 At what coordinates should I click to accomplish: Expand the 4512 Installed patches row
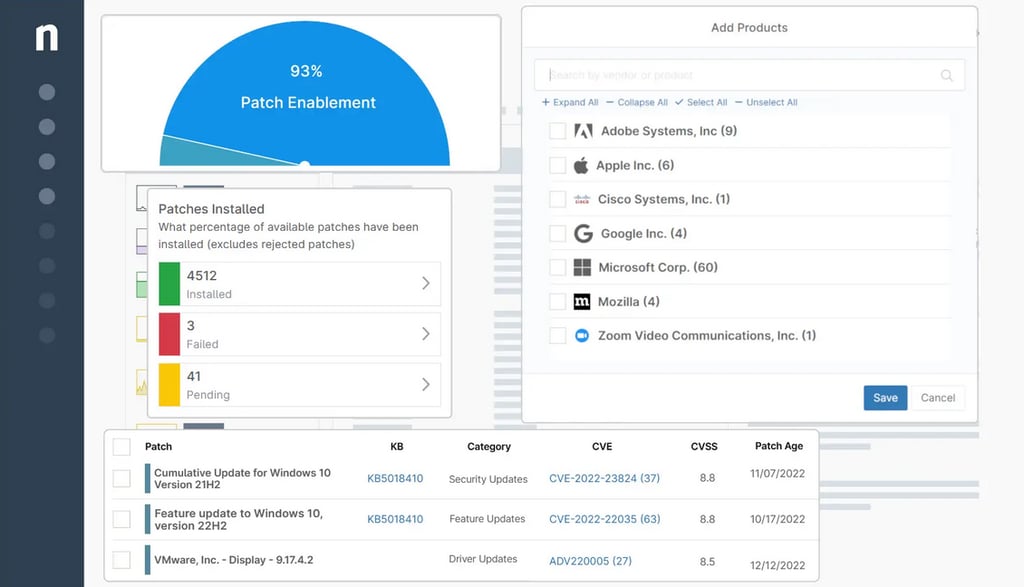point(425,284)
